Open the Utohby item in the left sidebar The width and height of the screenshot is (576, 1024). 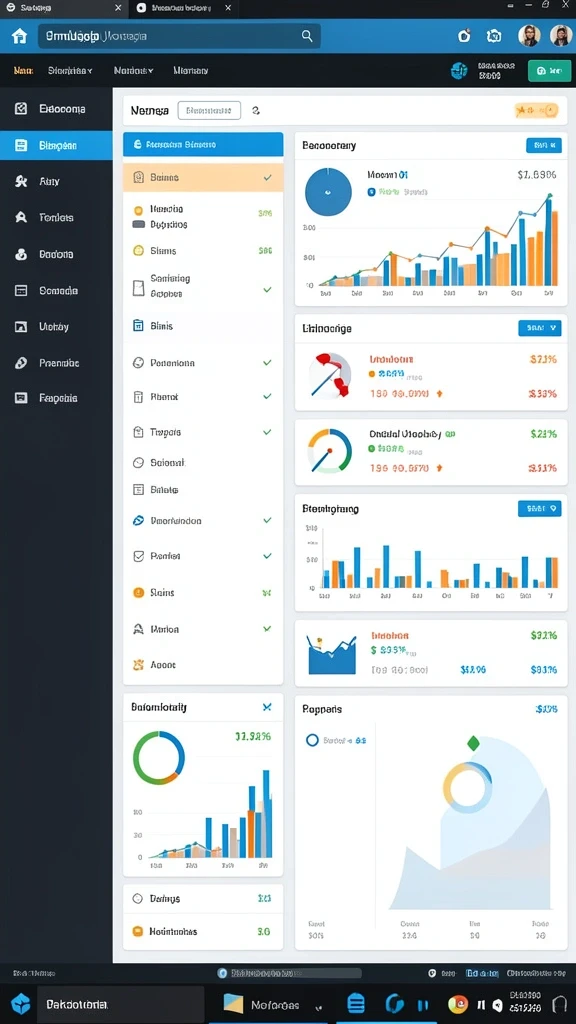(56, 327)
